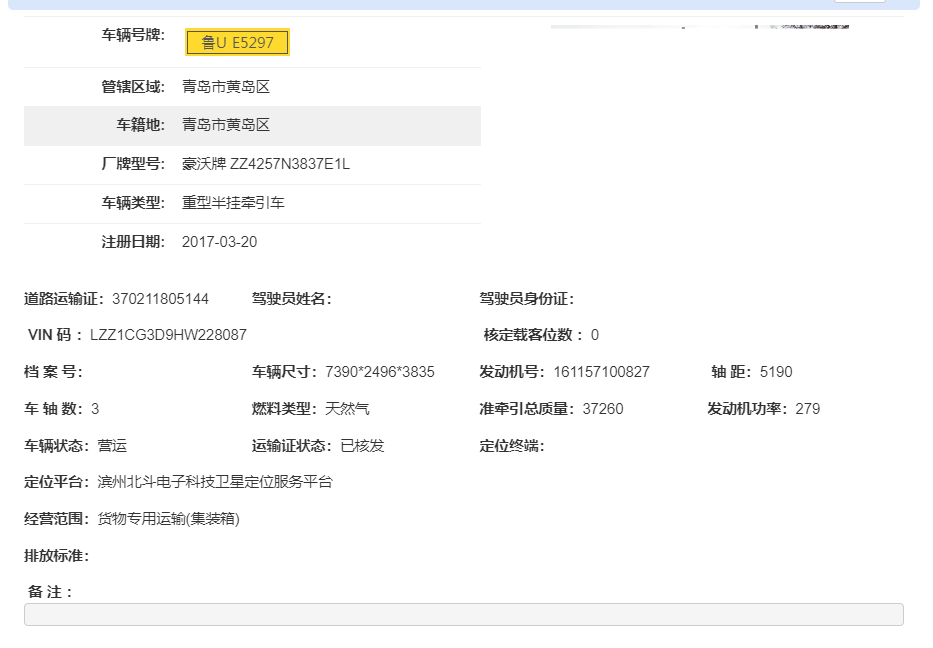The width and height of the screenshot is (933, 648).
Task: Click the engine number 161157100827
Action: (x=600, y=372)
